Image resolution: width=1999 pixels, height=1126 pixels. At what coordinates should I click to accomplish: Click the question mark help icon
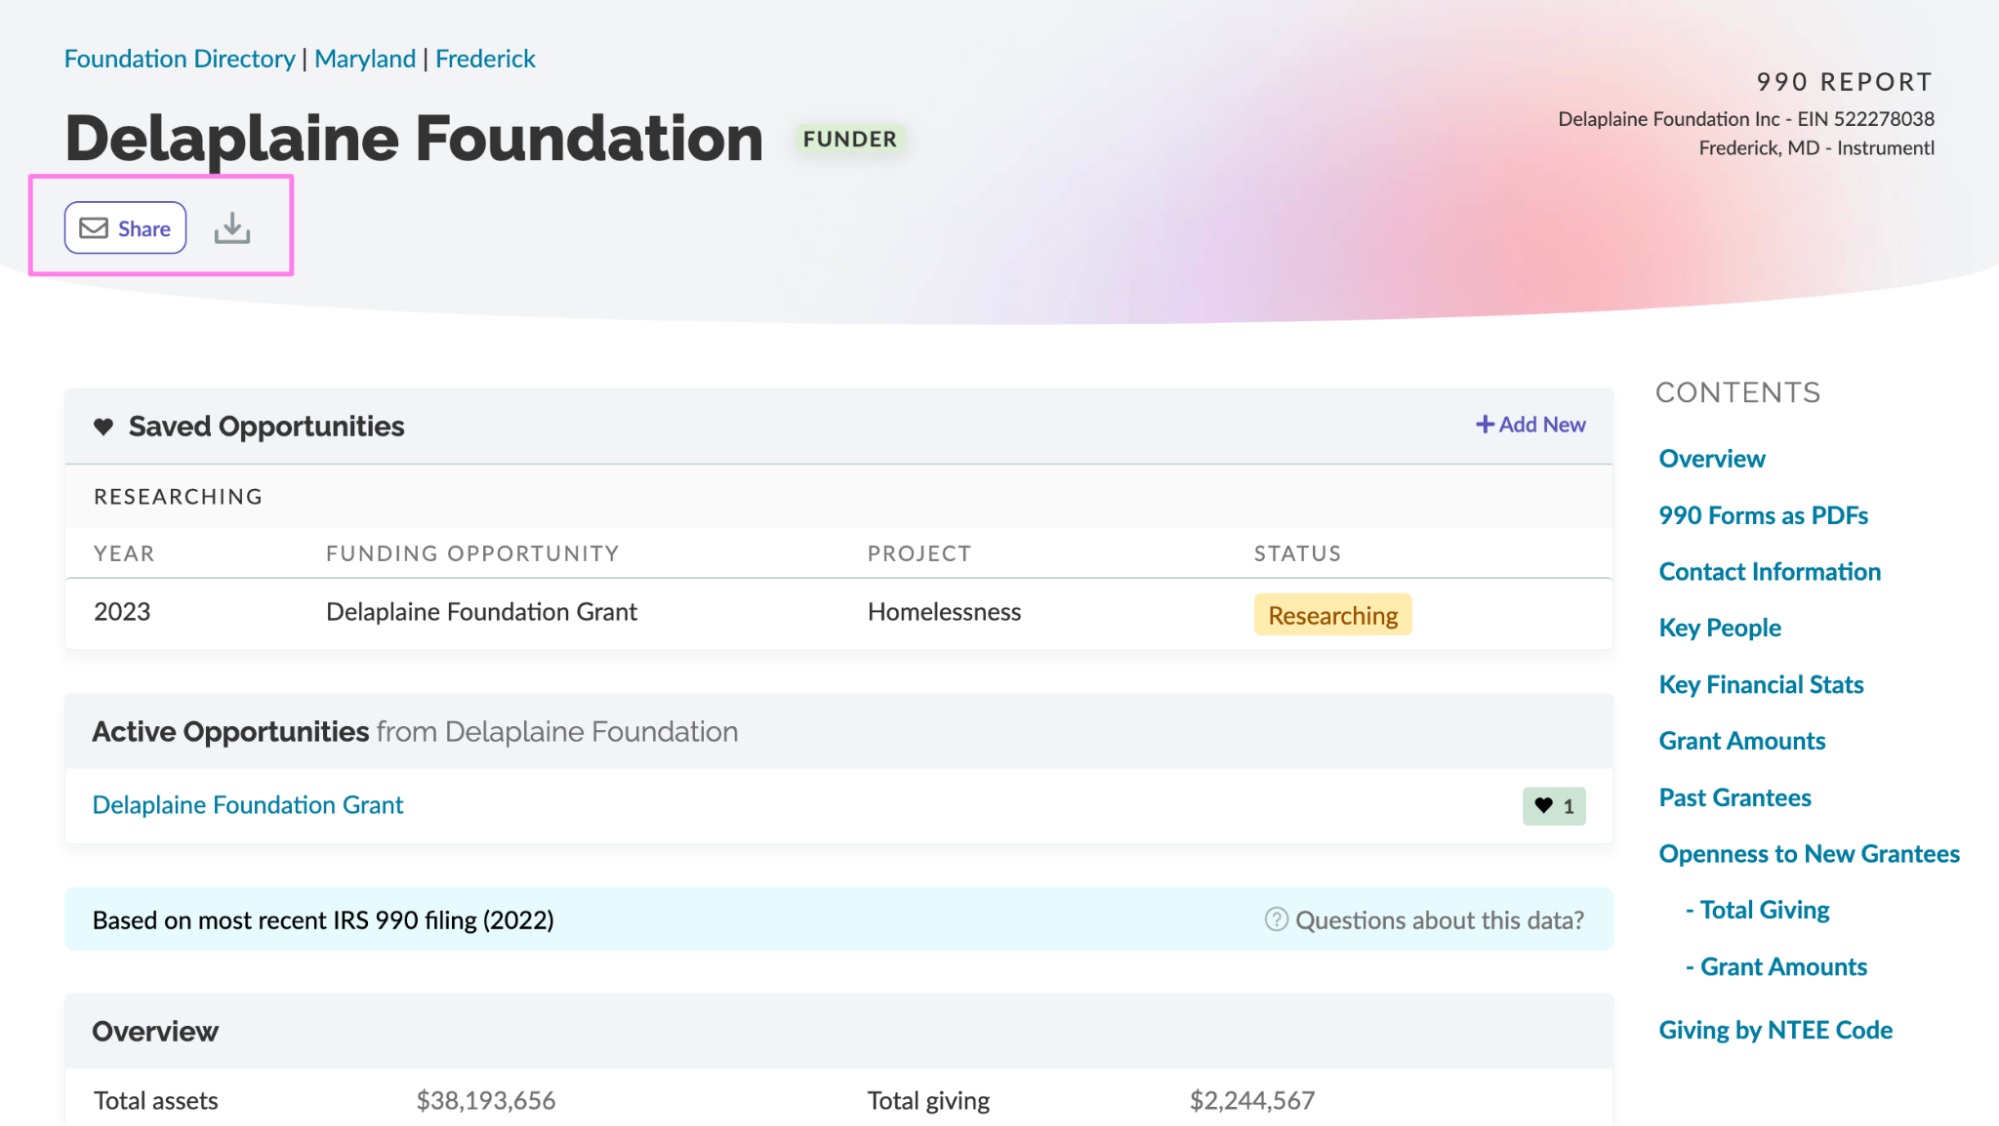pos(1276,919)
